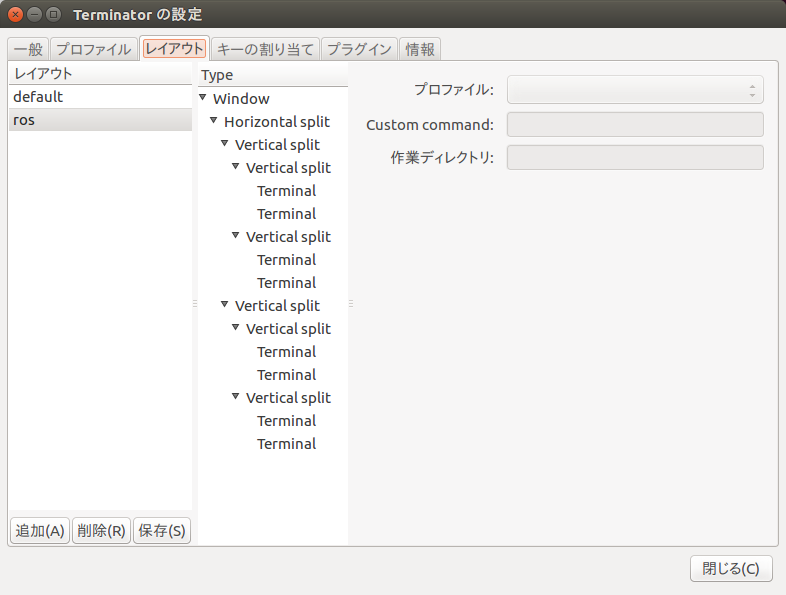
Task: Select the first Terminal row in tree
Action: tap(273, 191)
